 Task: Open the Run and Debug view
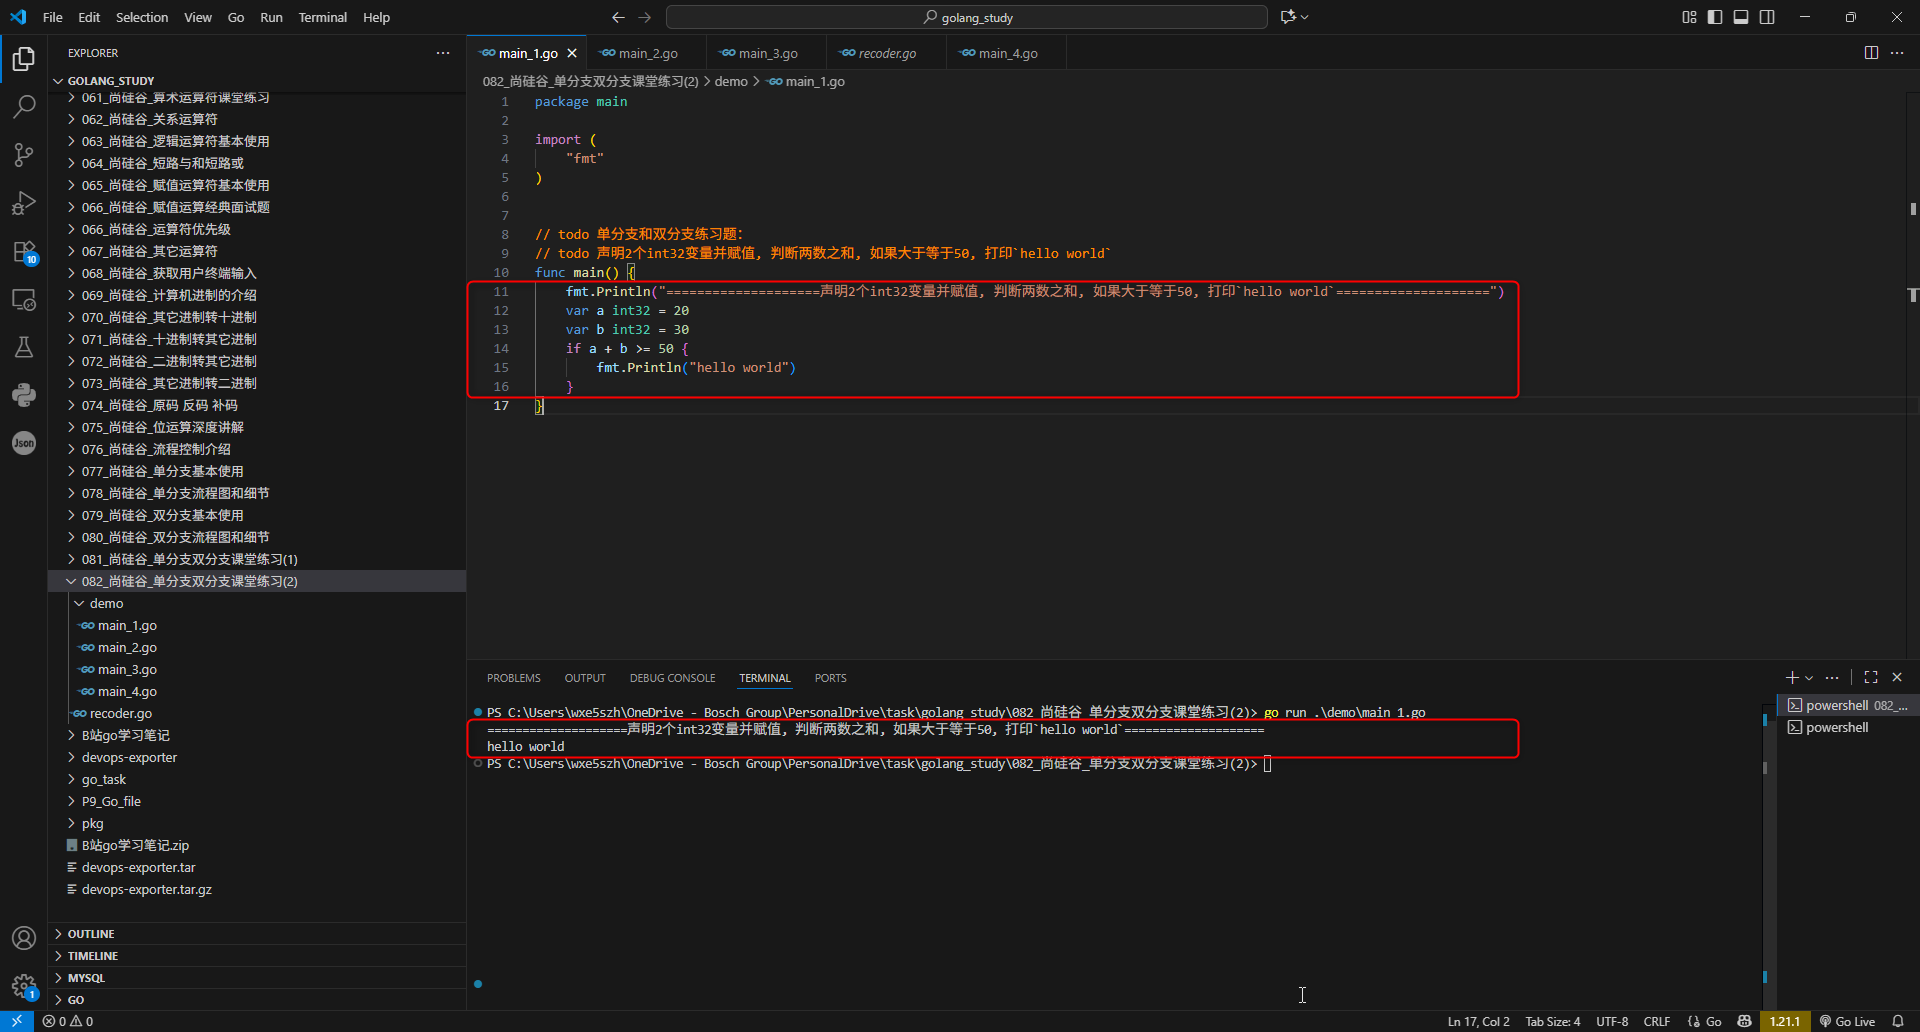point(24,203)
